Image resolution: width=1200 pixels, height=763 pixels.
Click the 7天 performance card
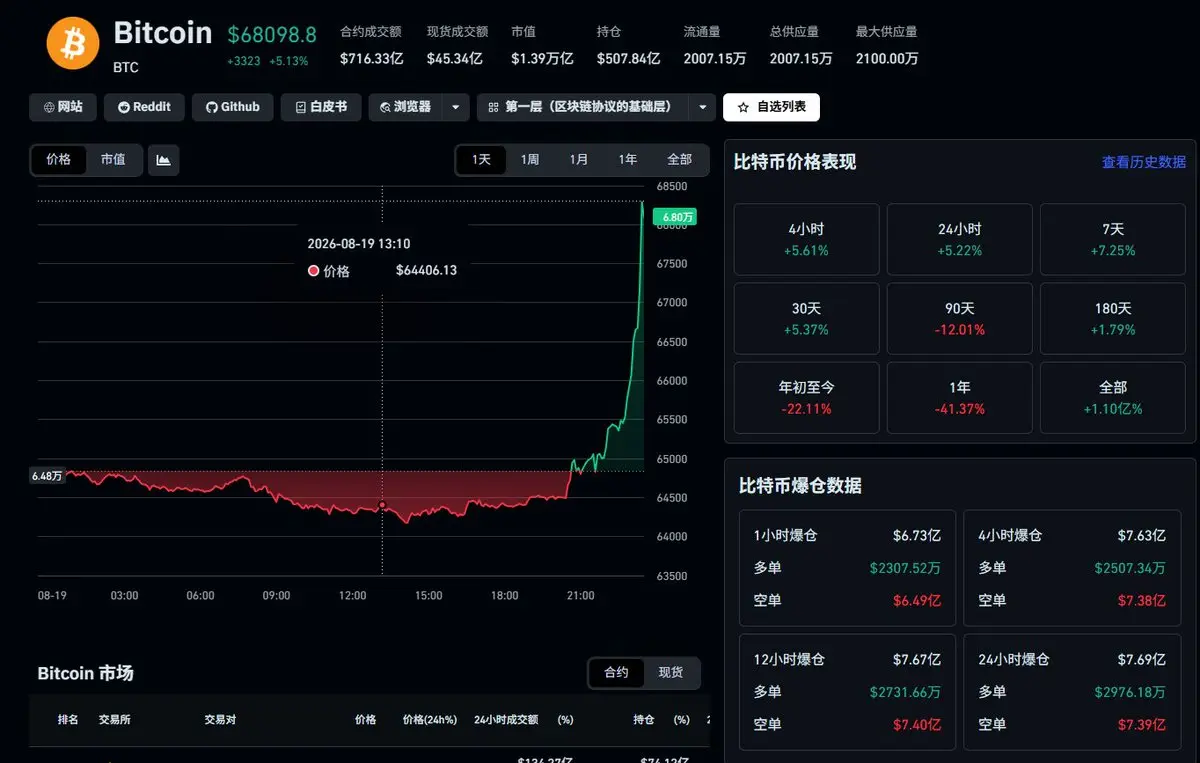1113,240
